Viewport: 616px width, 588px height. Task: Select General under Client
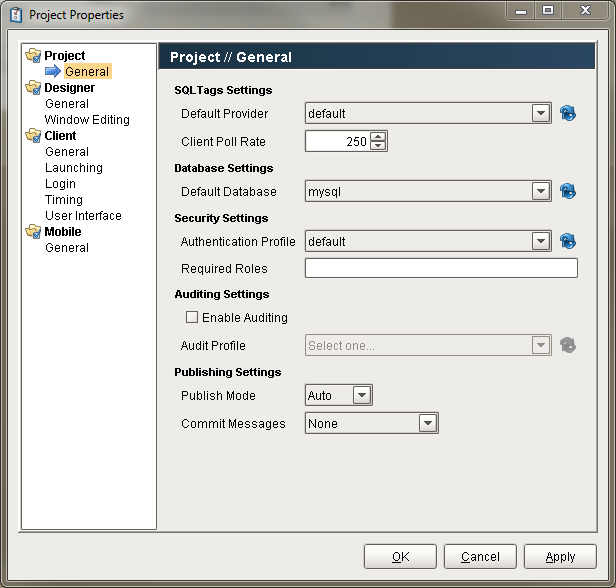[67, 152]
